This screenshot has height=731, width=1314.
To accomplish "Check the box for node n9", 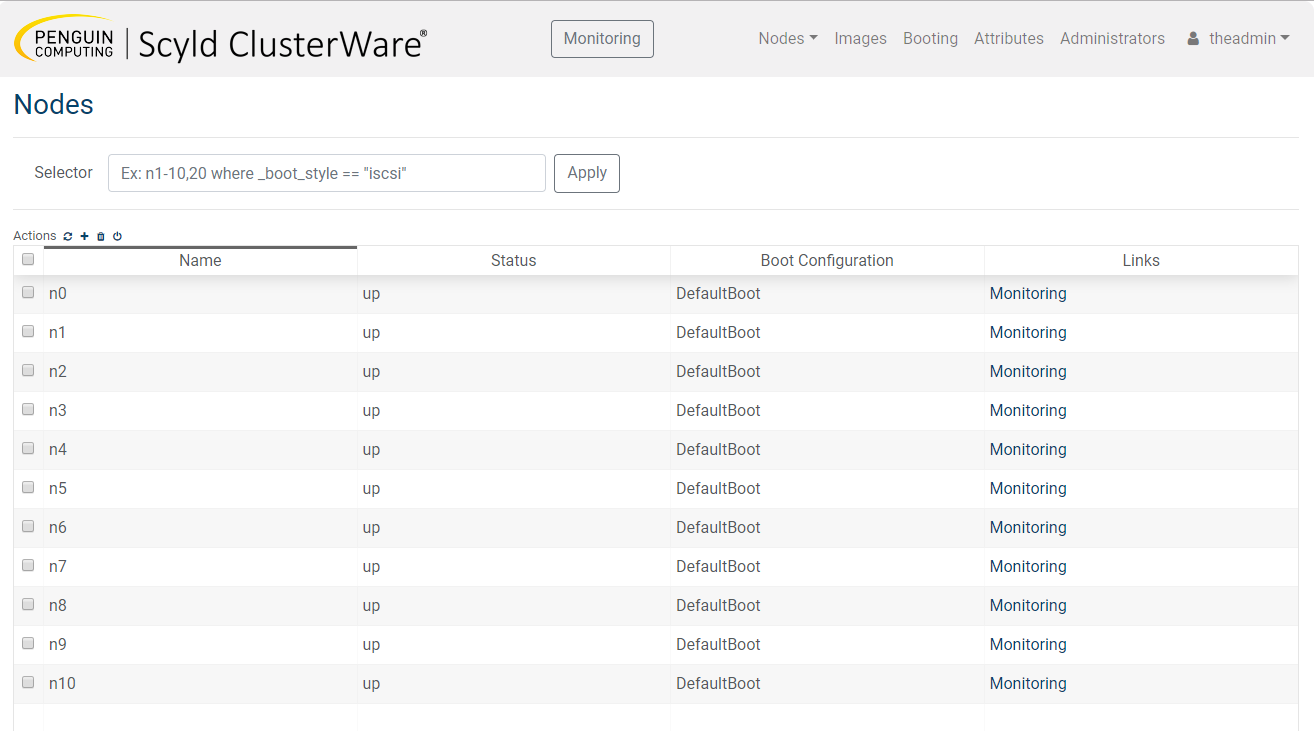I will pyautogui.click(x=28, y=643).
